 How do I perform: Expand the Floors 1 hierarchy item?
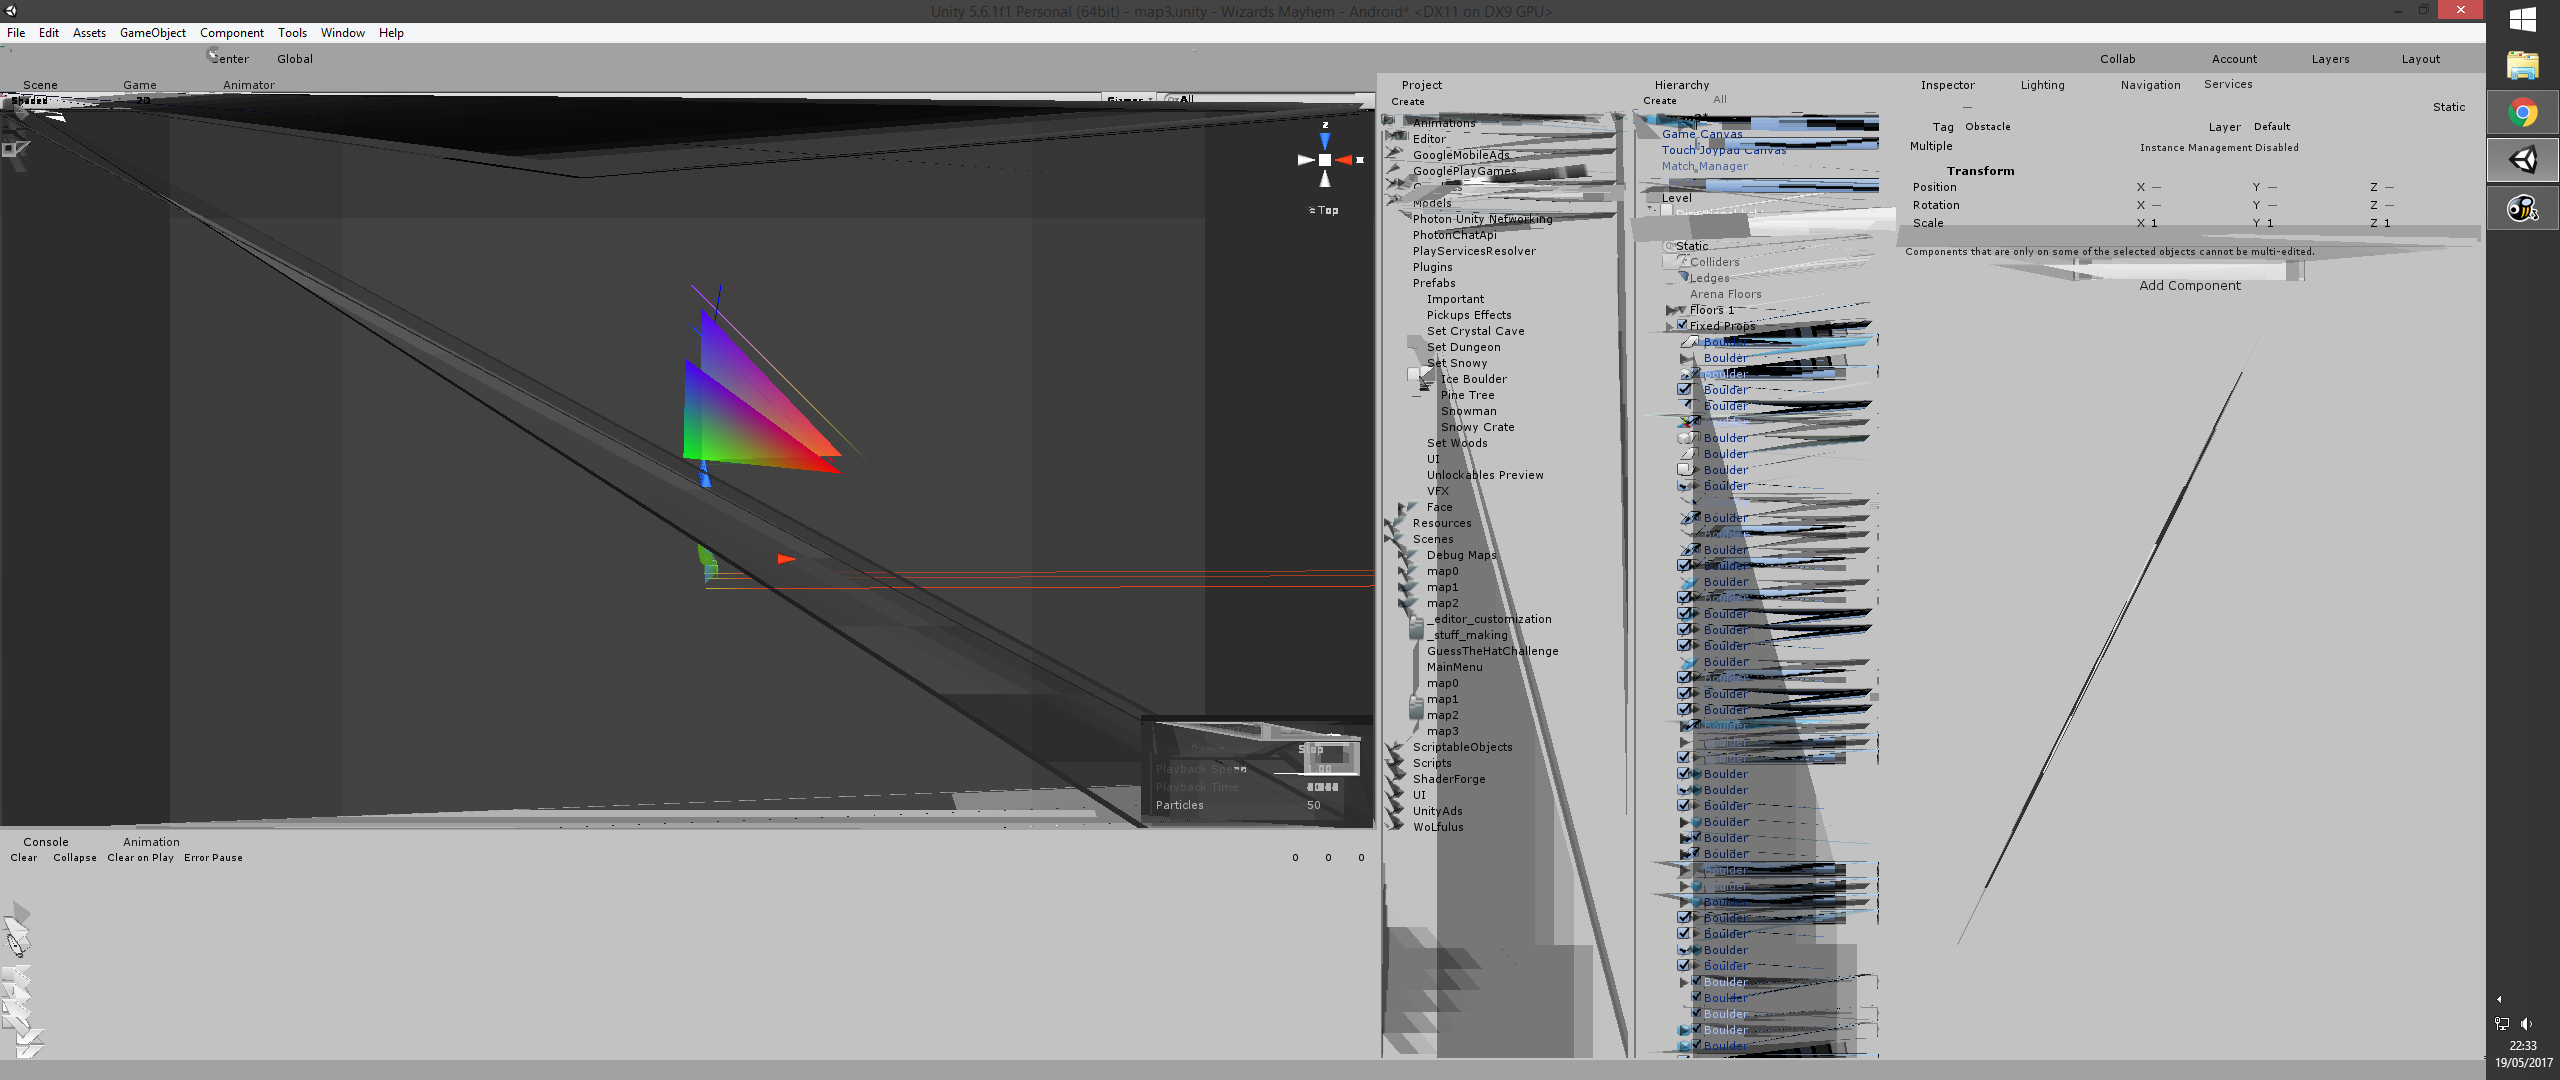1671,310
